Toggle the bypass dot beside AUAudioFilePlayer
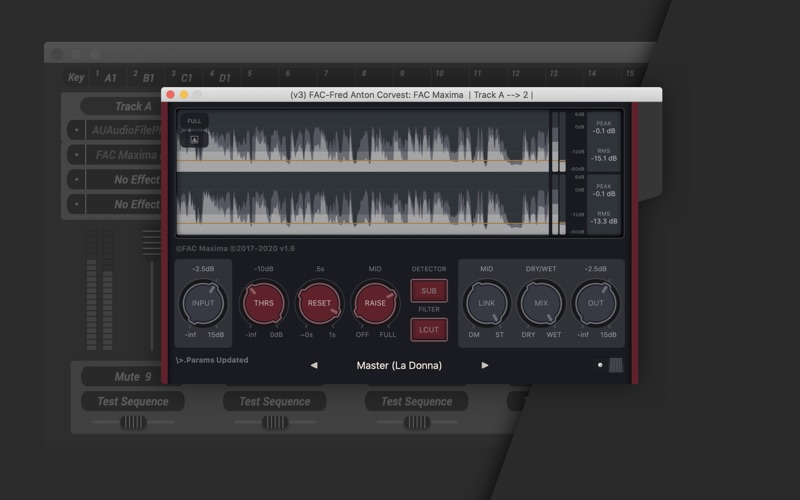Viewport: 800px width, 500px height. (77, 130)
